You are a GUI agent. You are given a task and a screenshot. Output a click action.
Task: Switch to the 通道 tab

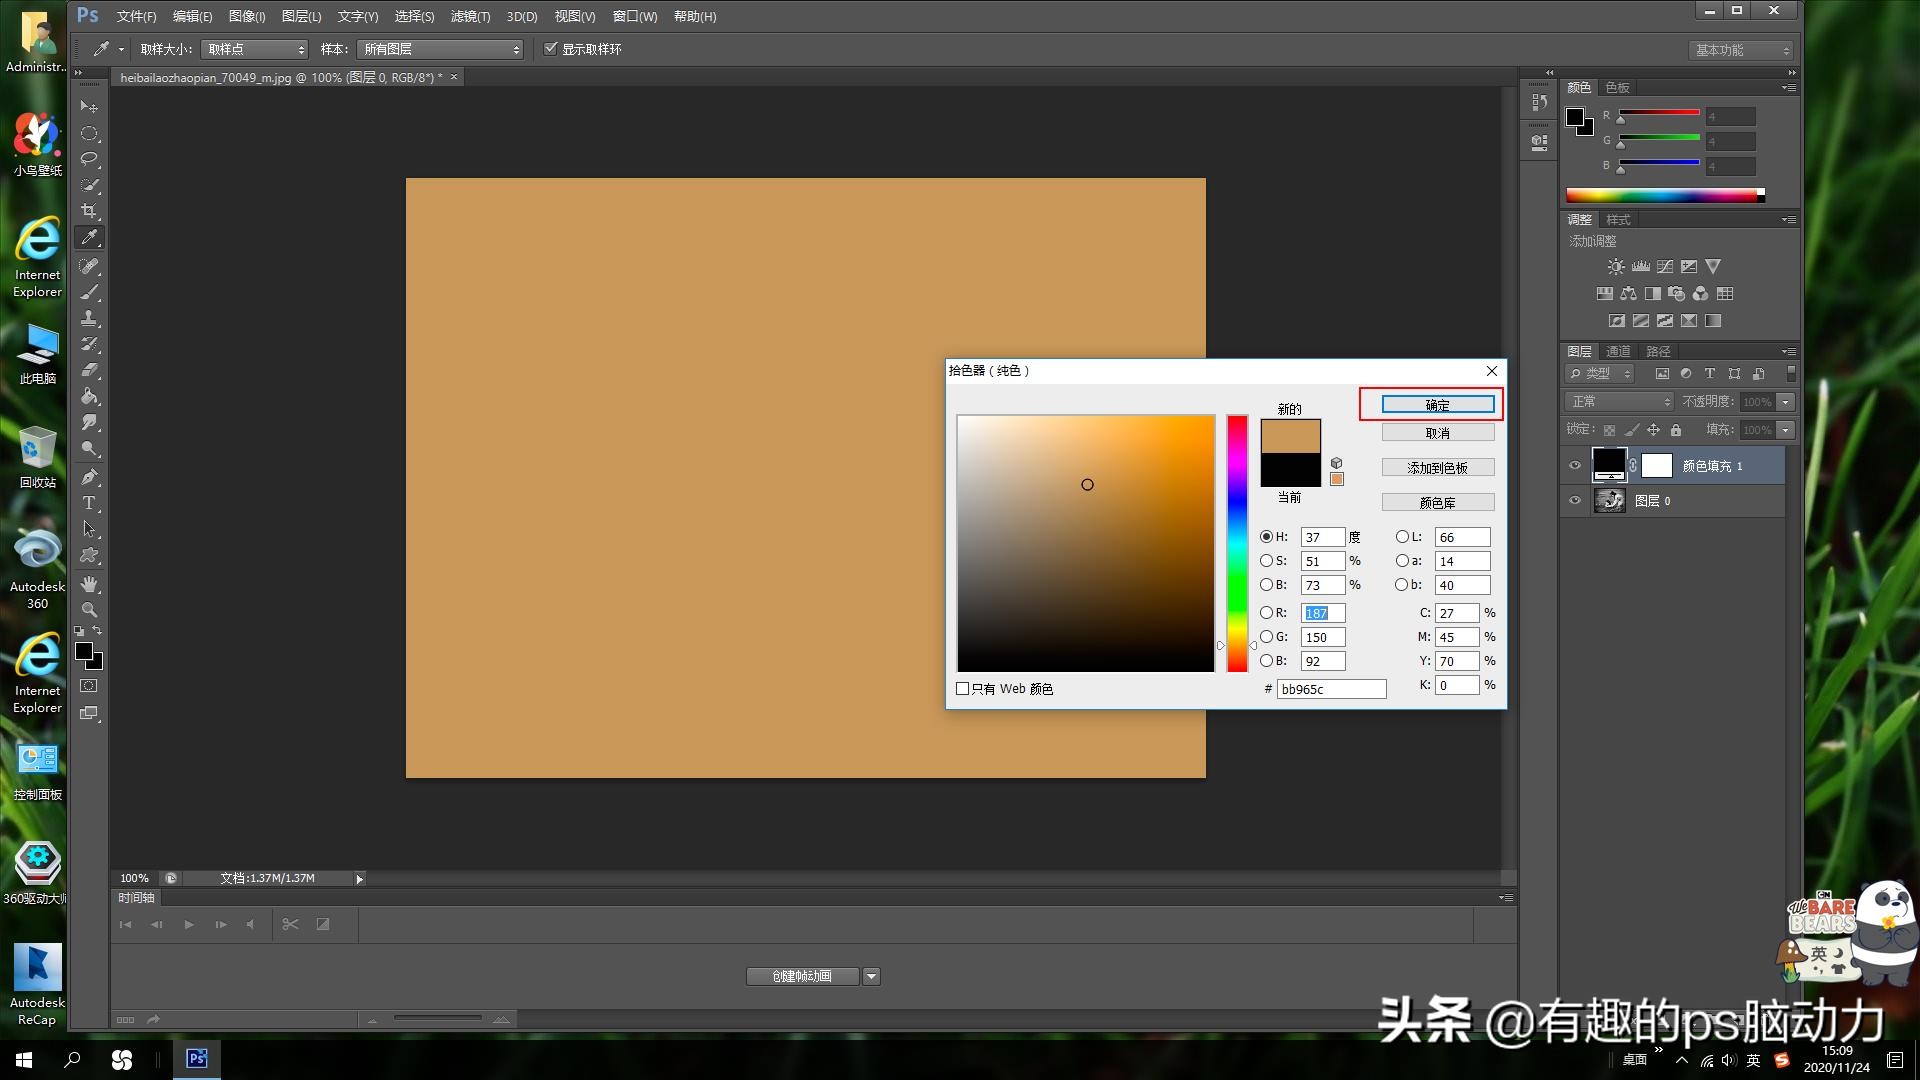point(1618,351)
